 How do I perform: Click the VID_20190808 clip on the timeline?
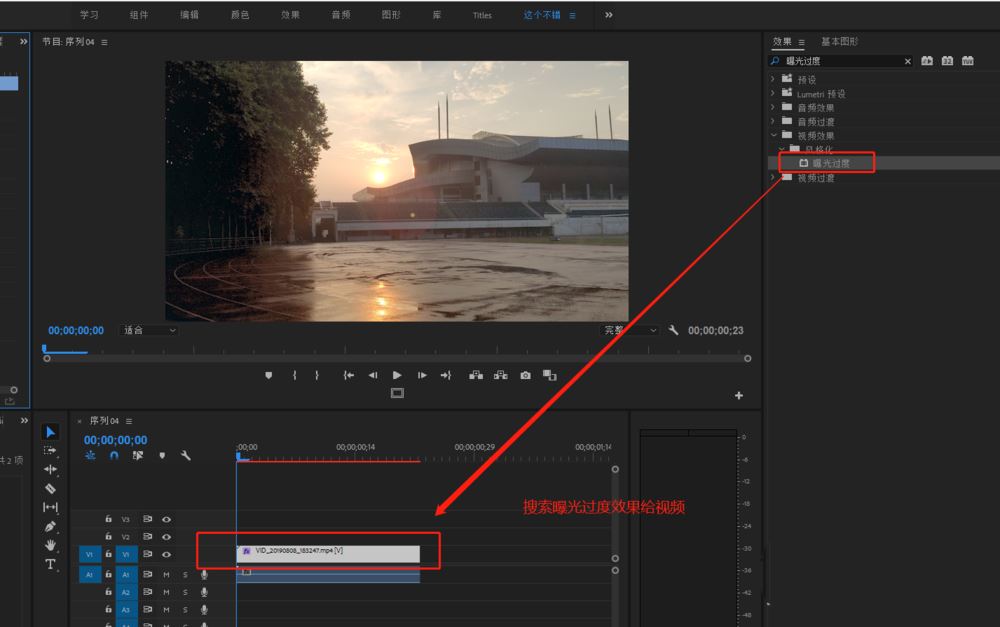[x=328, y=552]
